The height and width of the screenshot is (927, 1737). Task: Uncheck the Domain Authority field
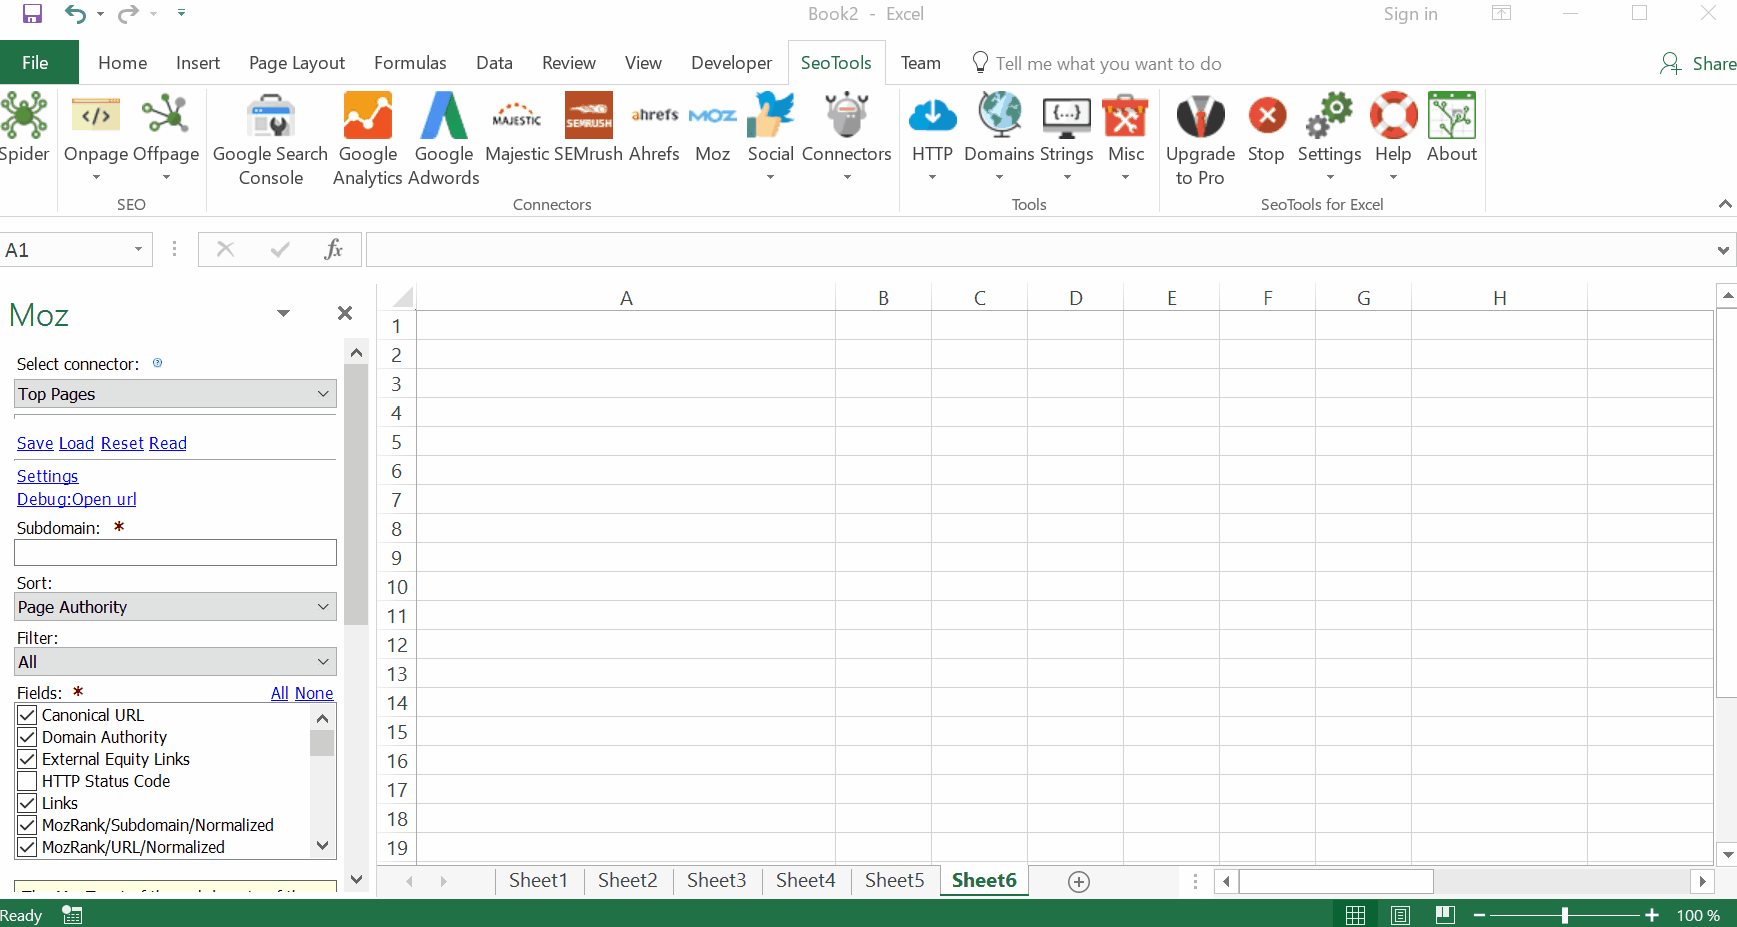click(x=27, y=737)
